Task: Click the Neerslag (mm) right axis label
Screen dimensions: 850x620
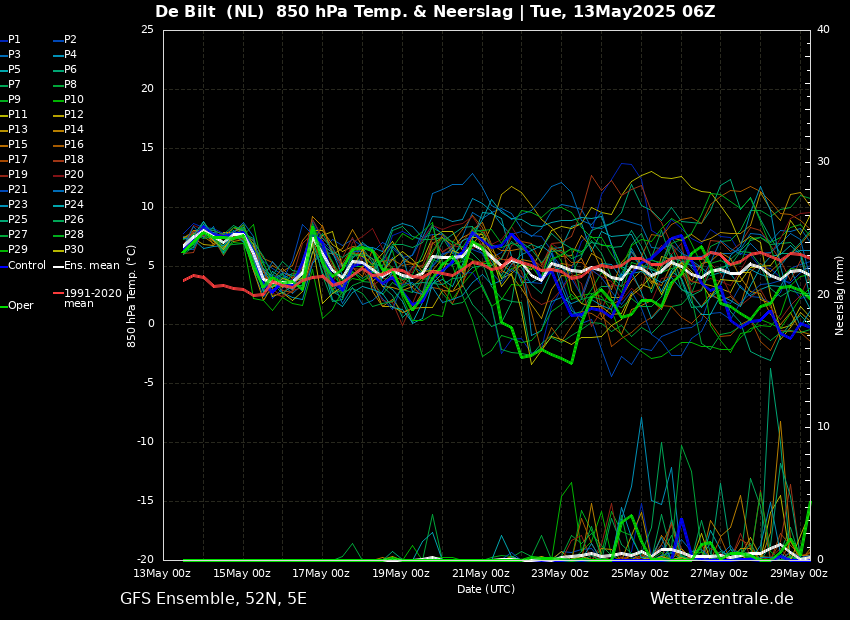Action: click(x=840, y=295)
